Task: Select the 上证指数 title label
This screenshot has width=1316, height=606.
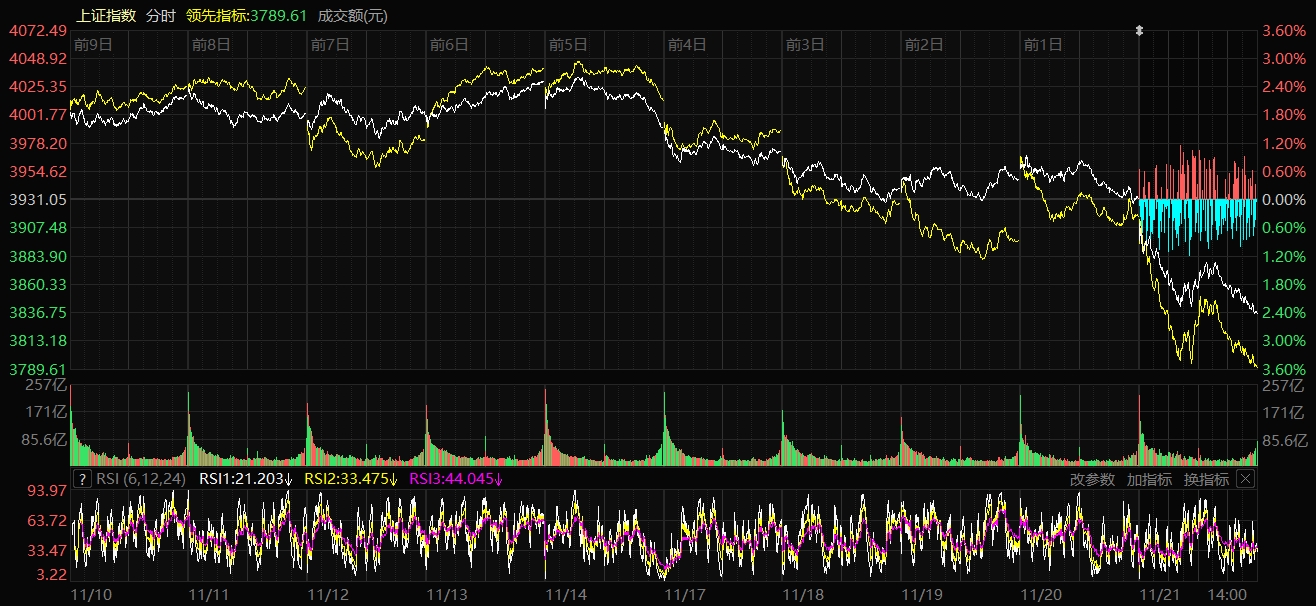Action: [x=106, y=15]
